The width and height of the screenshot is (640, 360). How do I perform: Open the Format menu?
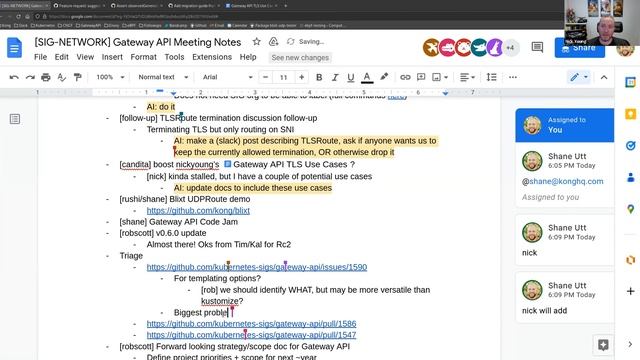pyautogui.click(x=143, y=57)
